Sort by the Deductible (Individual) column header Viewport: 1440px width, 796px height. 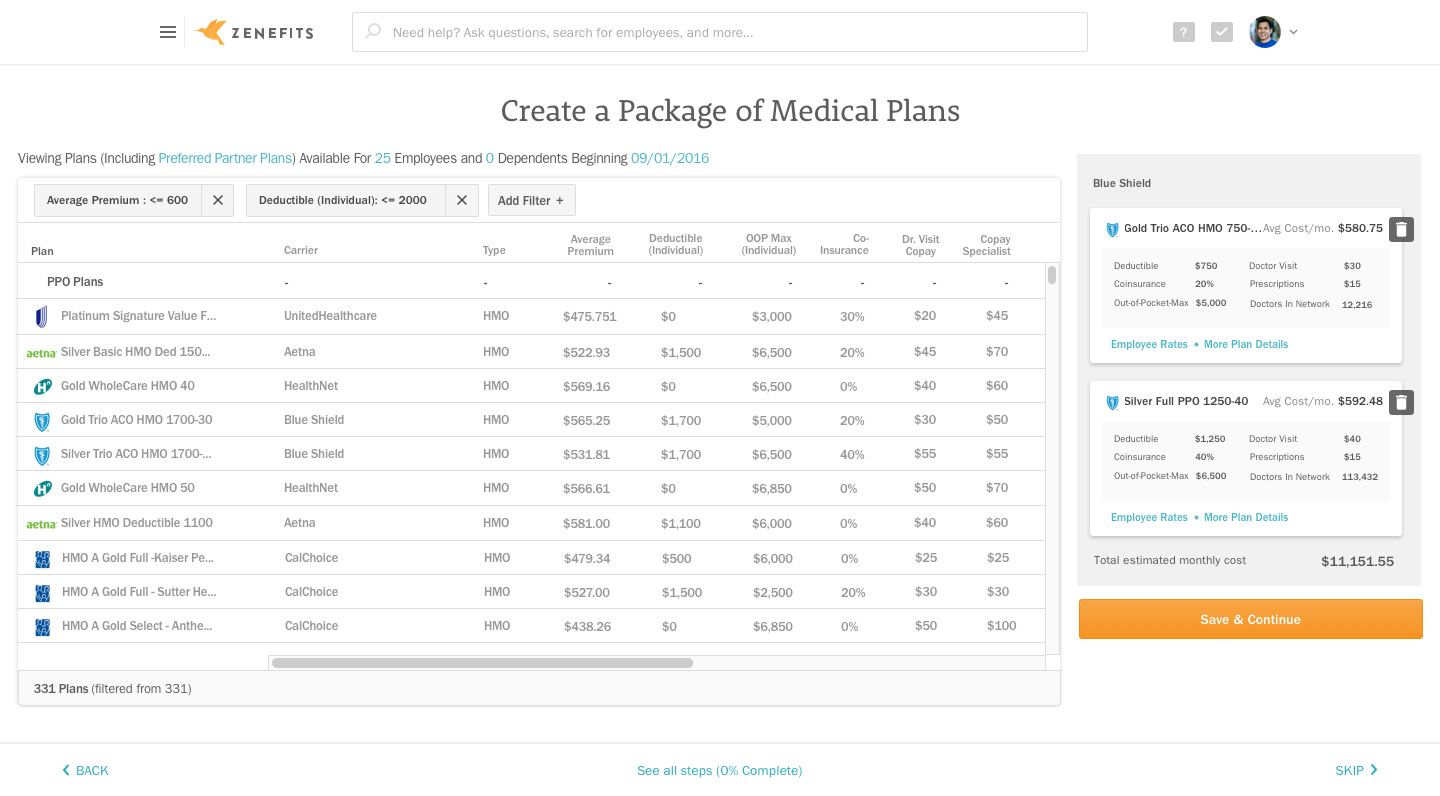click(676, 245)
